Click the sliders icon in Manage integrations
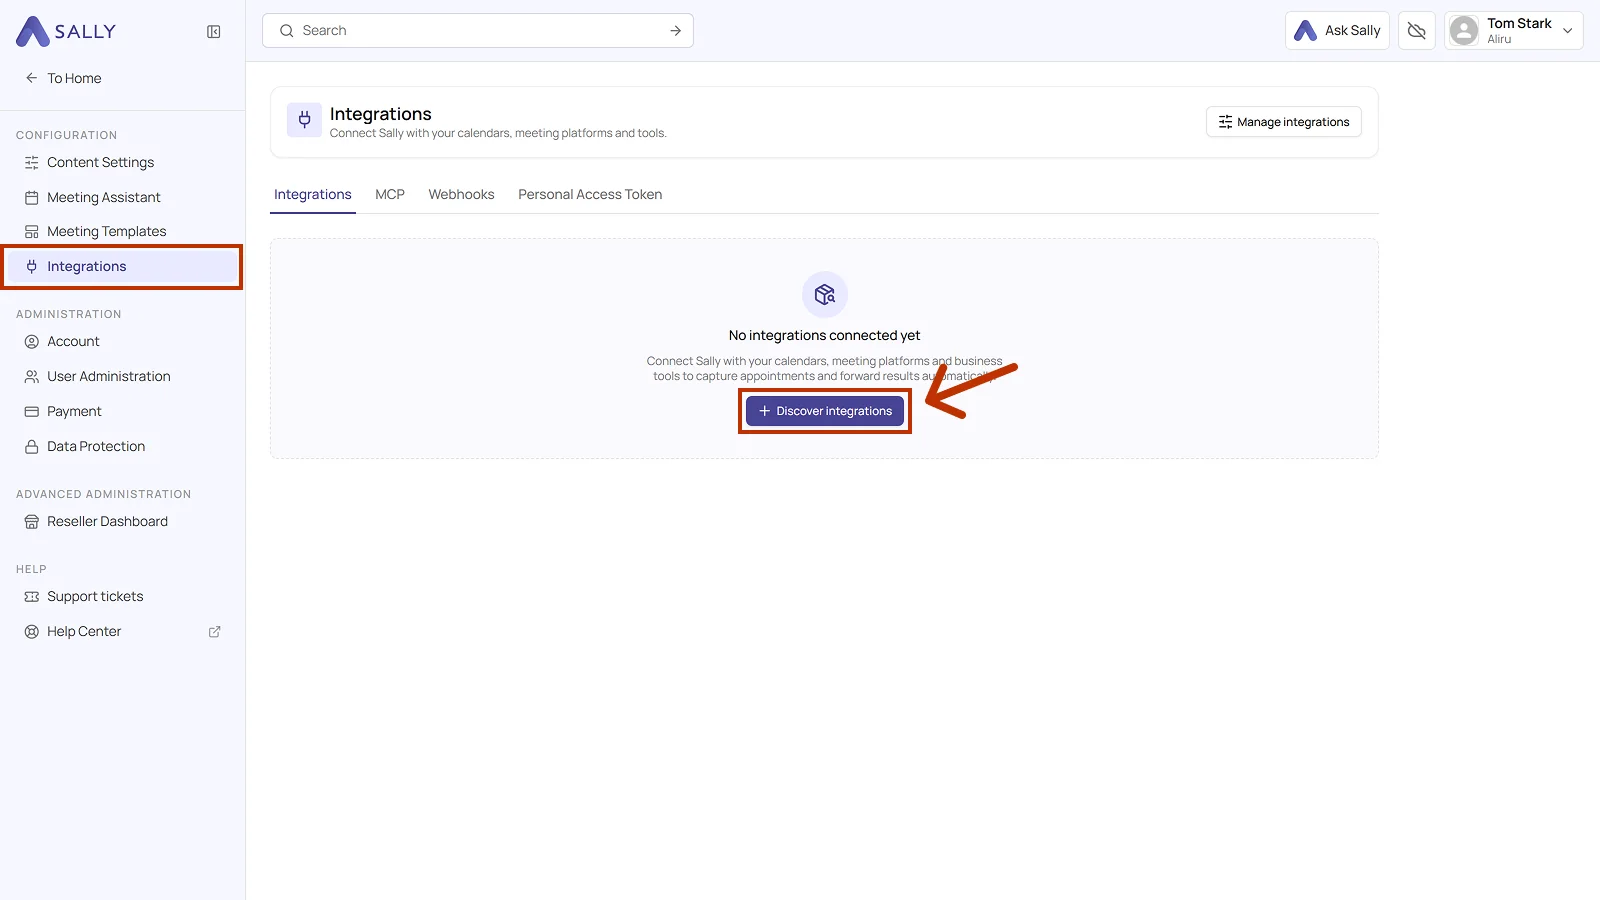The height and width of the screenshot is (900, 1600). [1225, 122]
